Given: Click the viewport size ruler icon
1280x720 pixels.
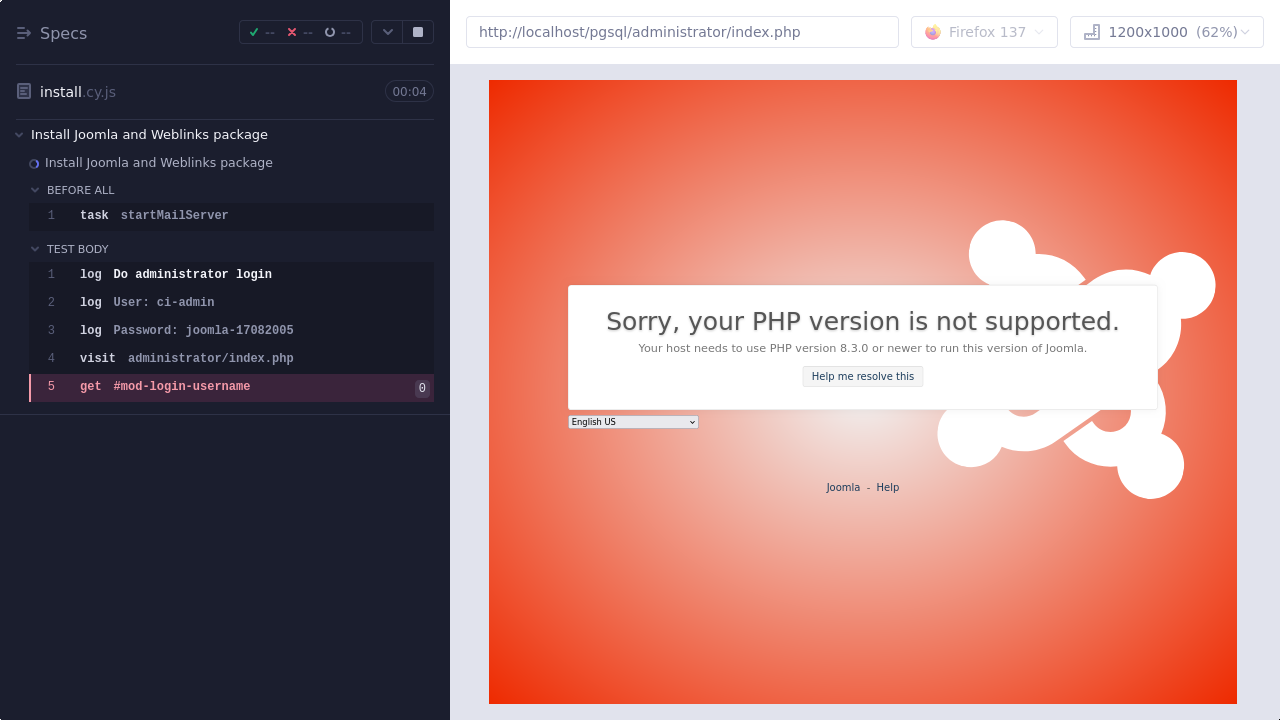Looking at the screenshot, I should pos(1092,32).
